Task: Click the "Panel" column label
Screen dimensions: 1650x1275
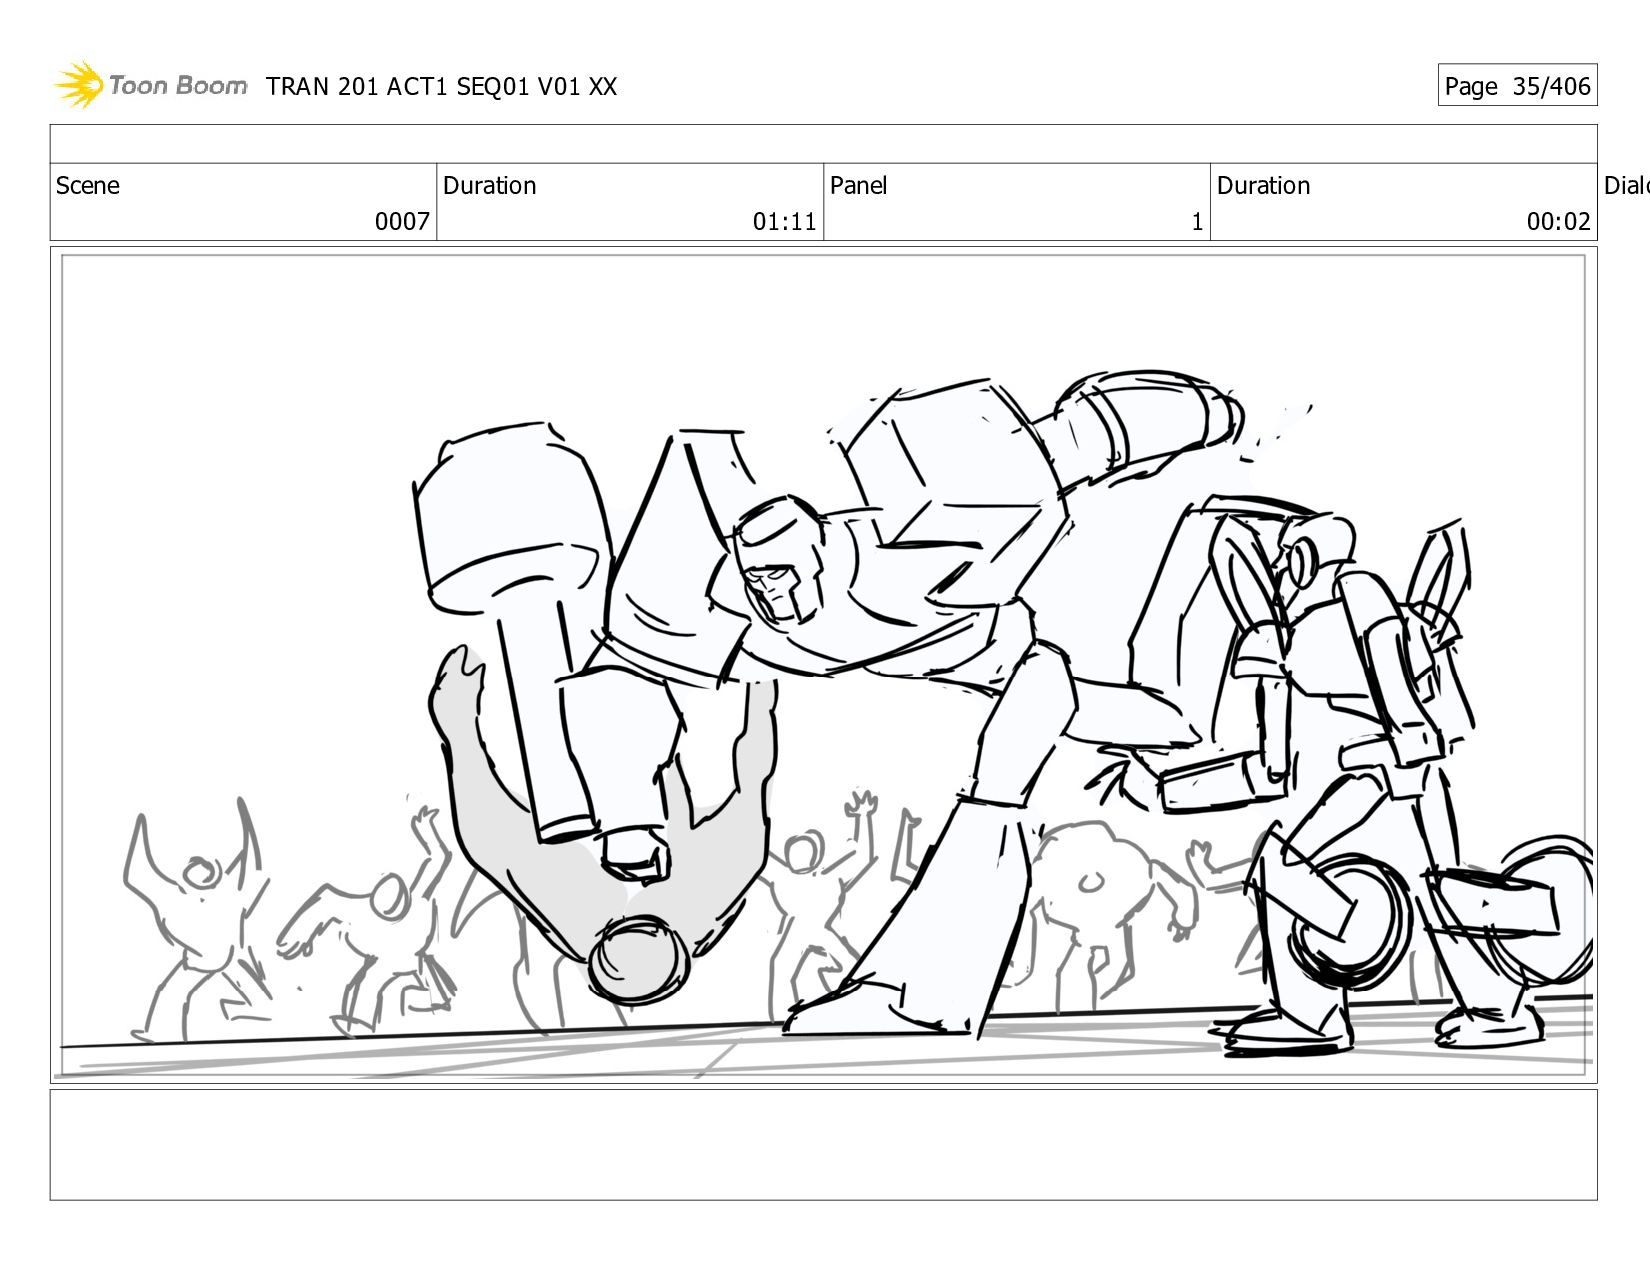Action: click(858, 186)
